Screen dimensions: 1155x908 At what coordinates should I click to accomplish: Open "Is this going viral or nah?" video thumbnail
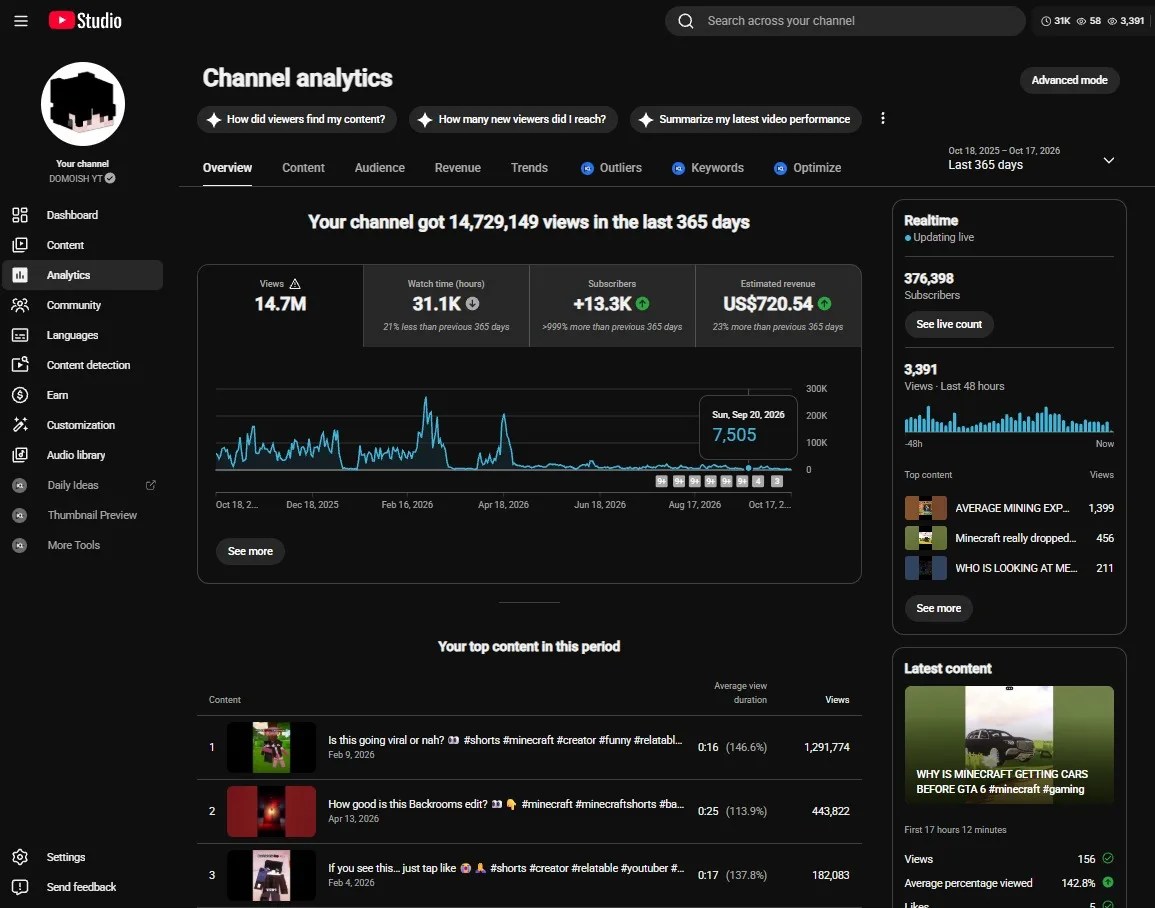point(271,747)
